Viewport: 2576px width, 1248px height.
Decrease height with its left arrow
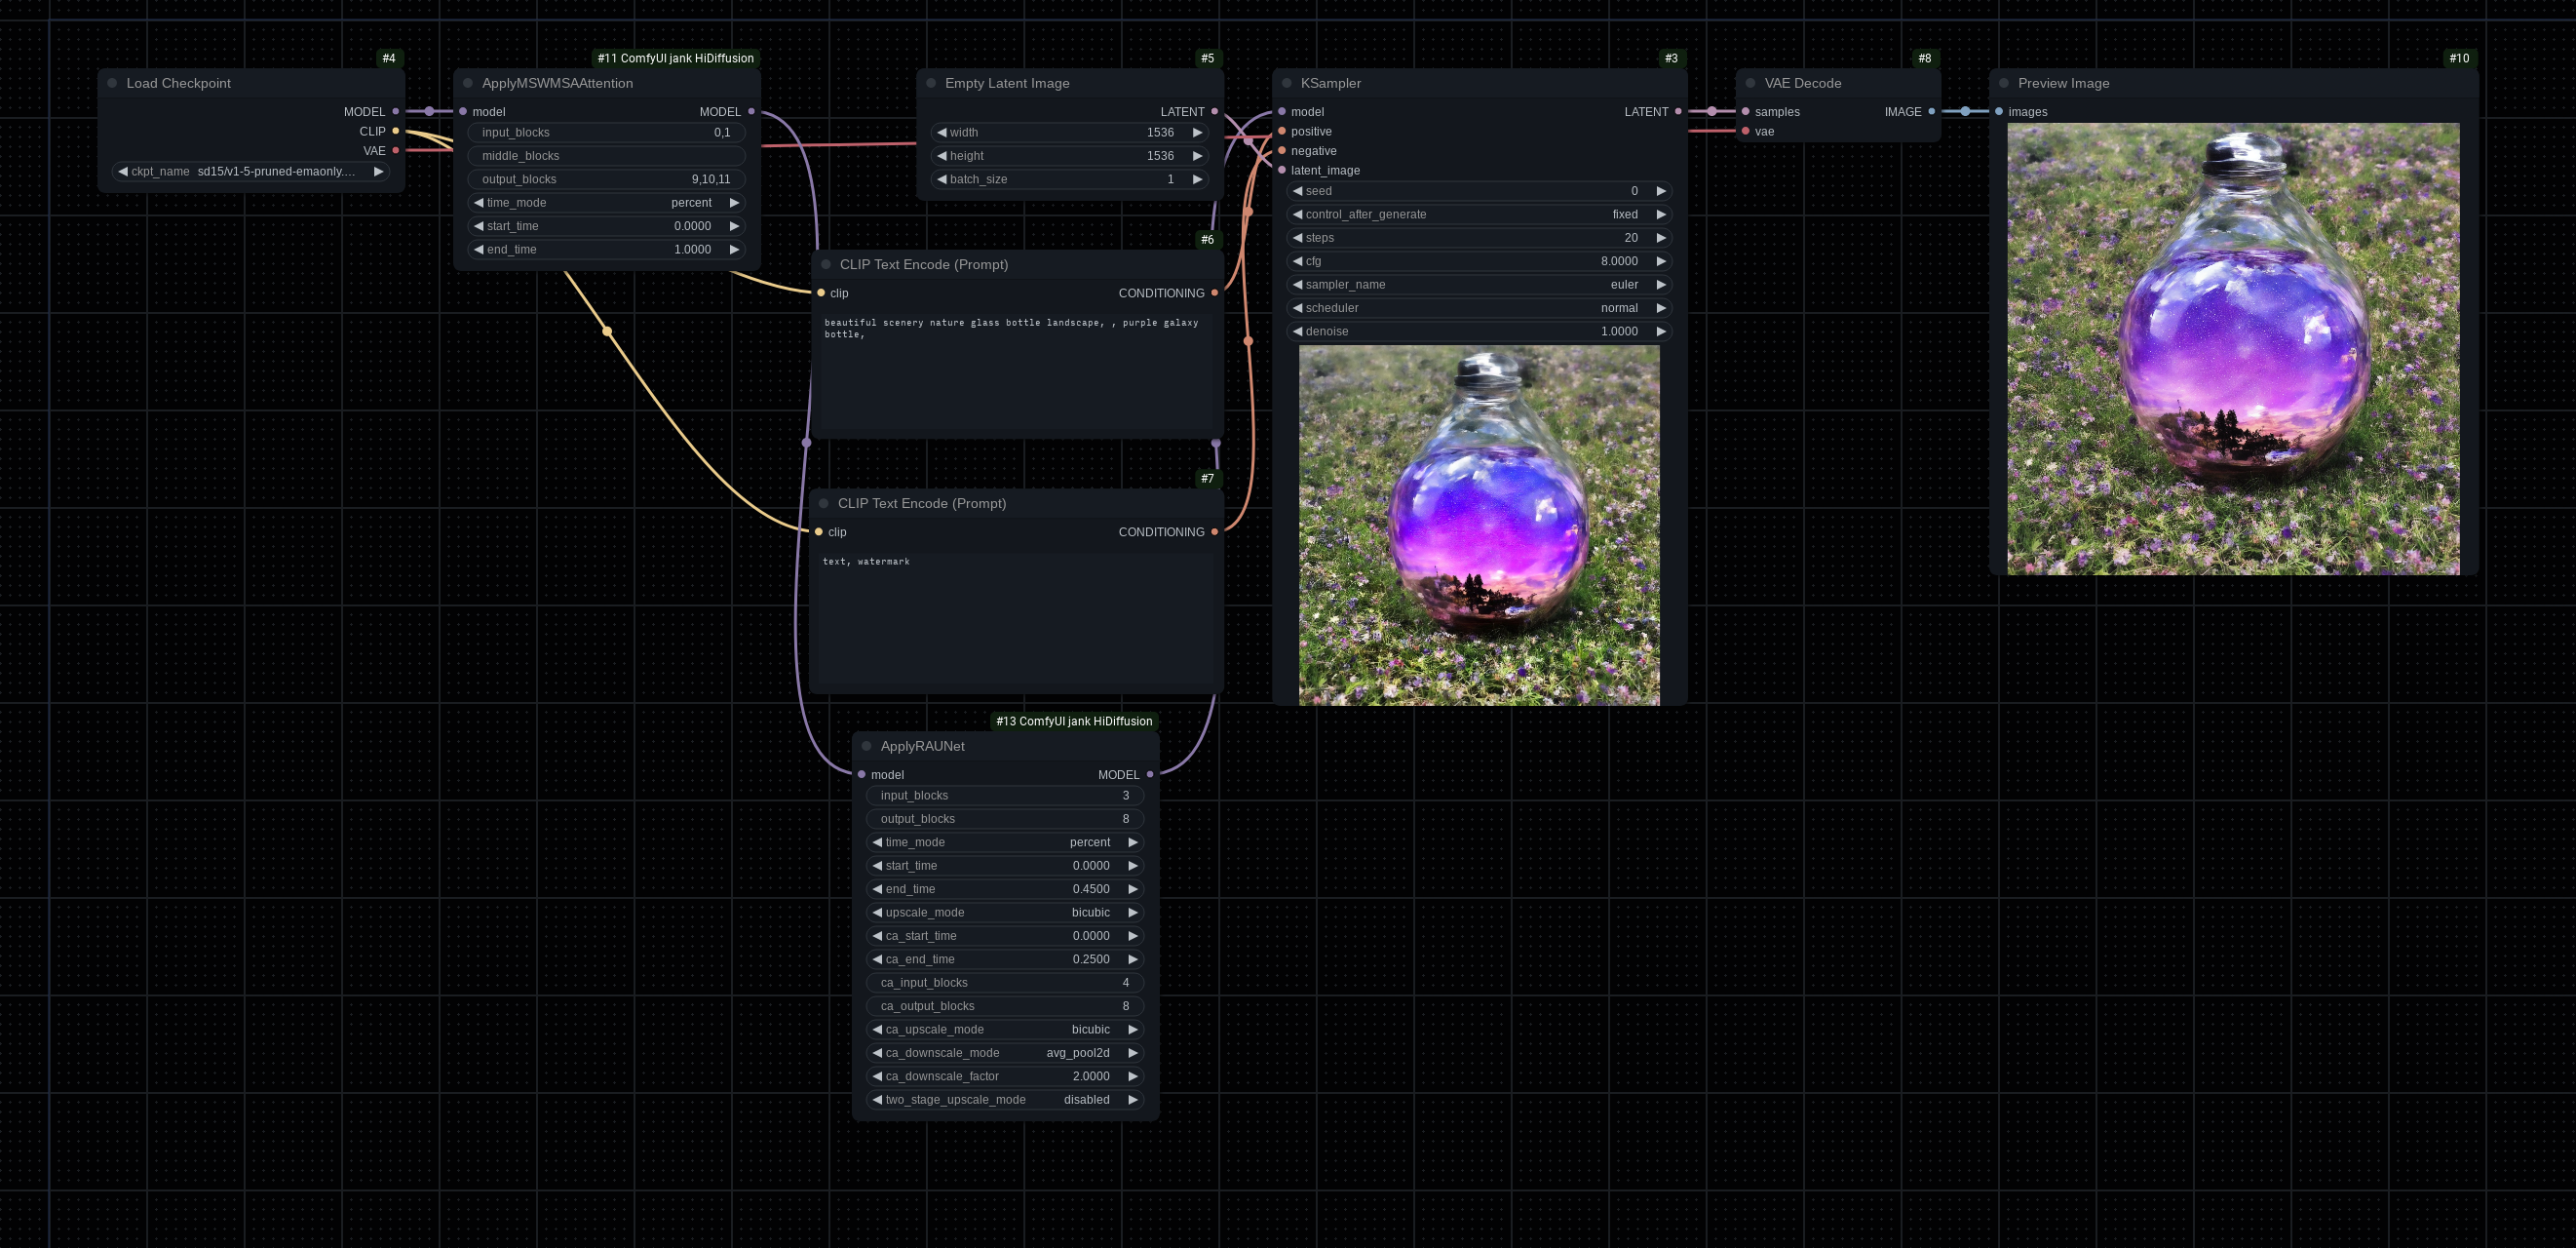(942, 155)
